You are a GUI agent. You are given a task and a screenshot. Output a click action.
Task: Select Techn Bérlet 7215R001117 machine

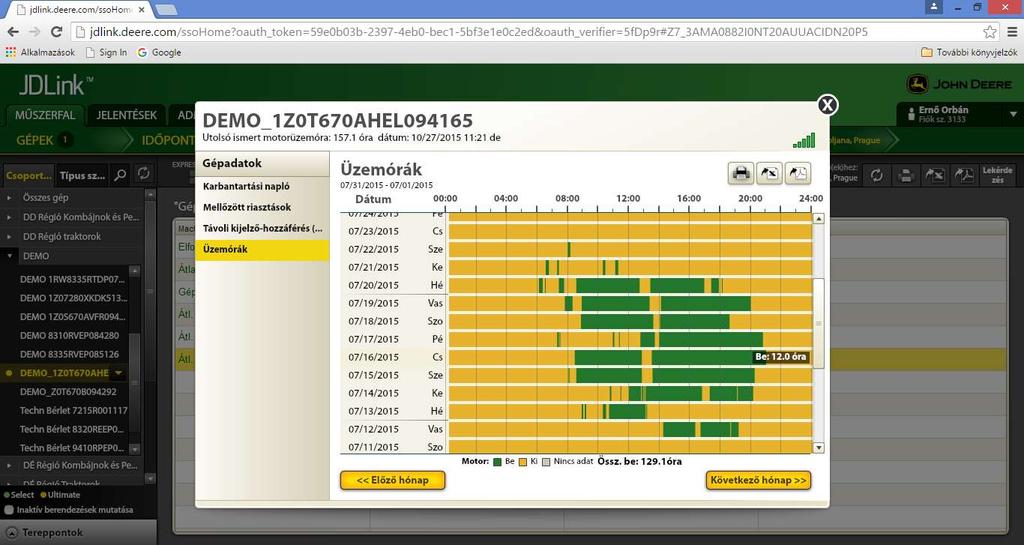click(73, 411)
